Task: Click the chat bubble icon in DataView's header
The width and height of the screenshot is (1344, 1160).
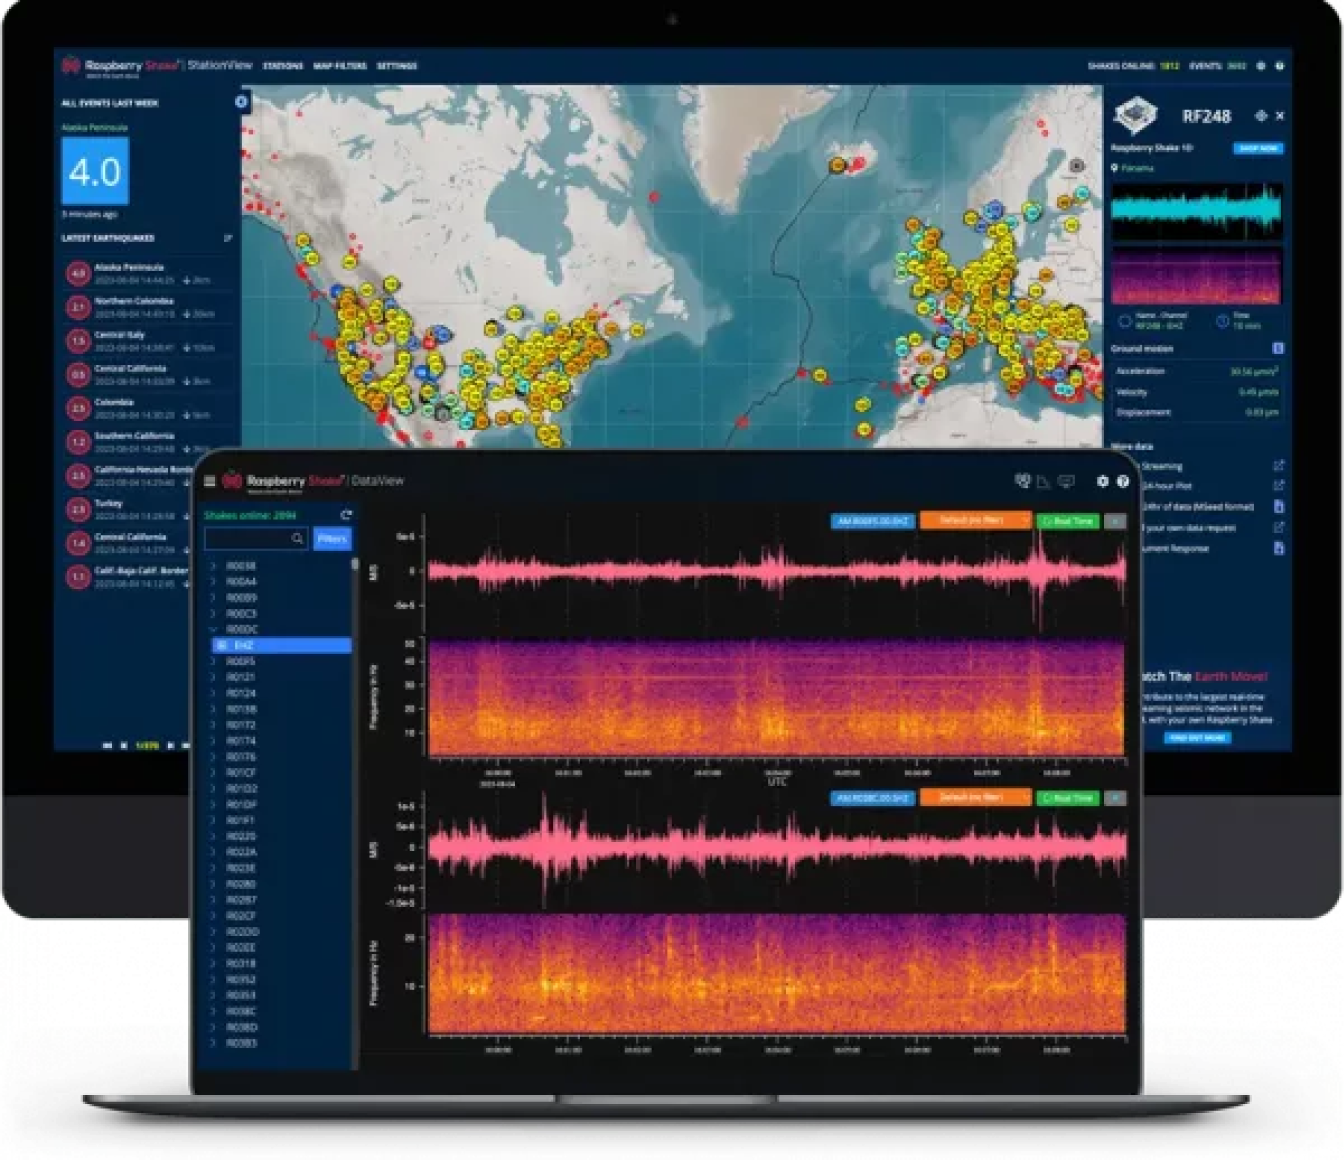Action: (1066, 481)
